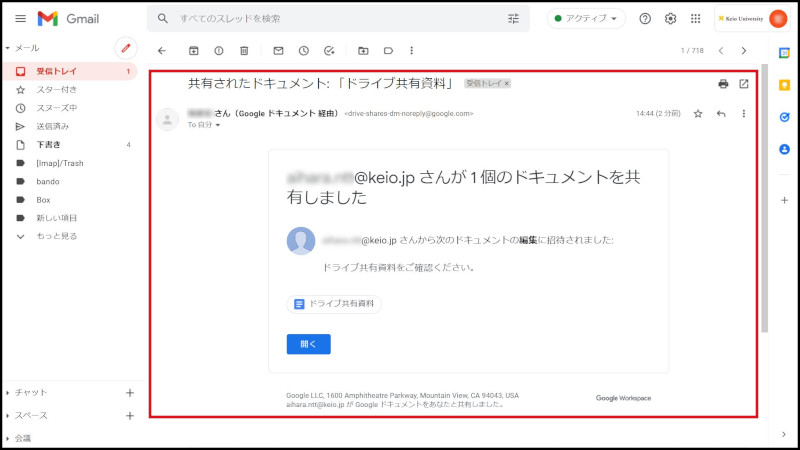This screenshot has width=800, height=450.
Task: Reply using the arrow icon
Action: (x=721, y=114)
